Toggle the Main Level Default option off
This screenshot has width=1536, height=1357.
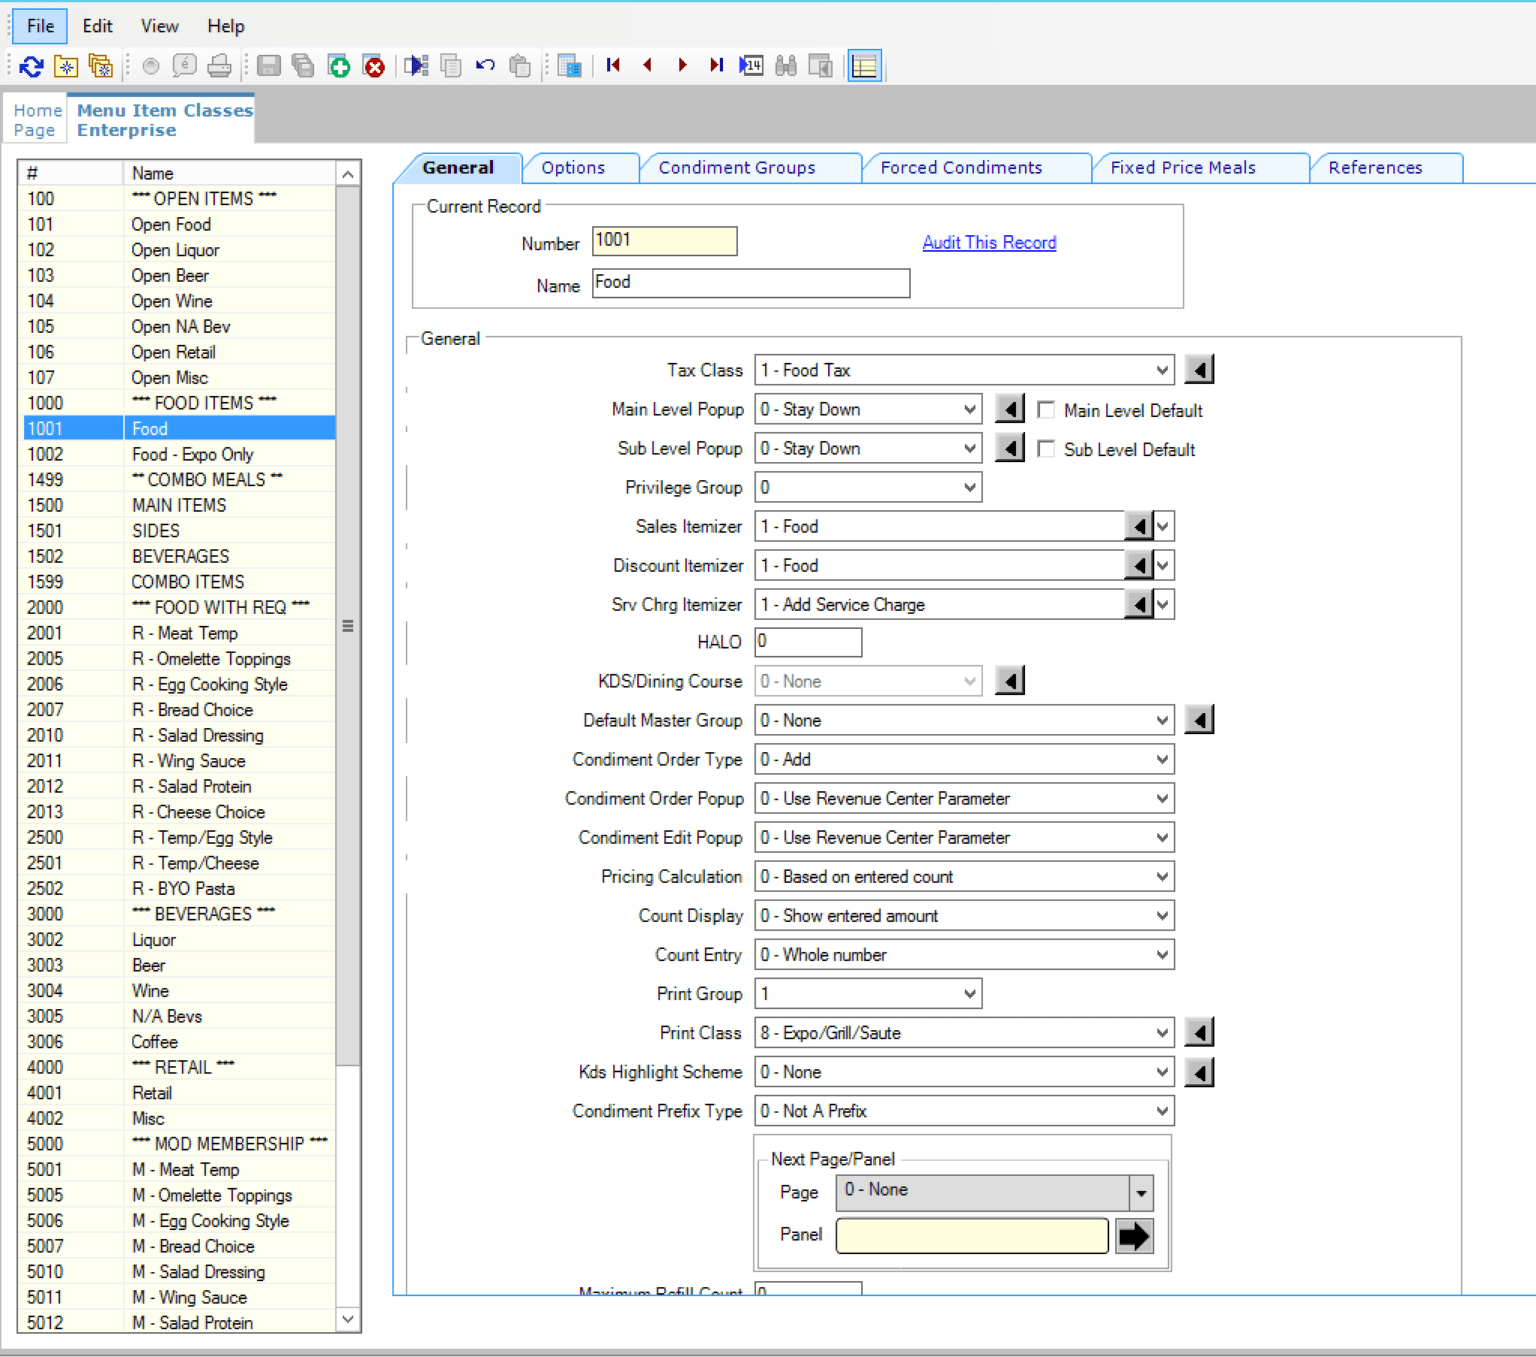(1046, 409)
